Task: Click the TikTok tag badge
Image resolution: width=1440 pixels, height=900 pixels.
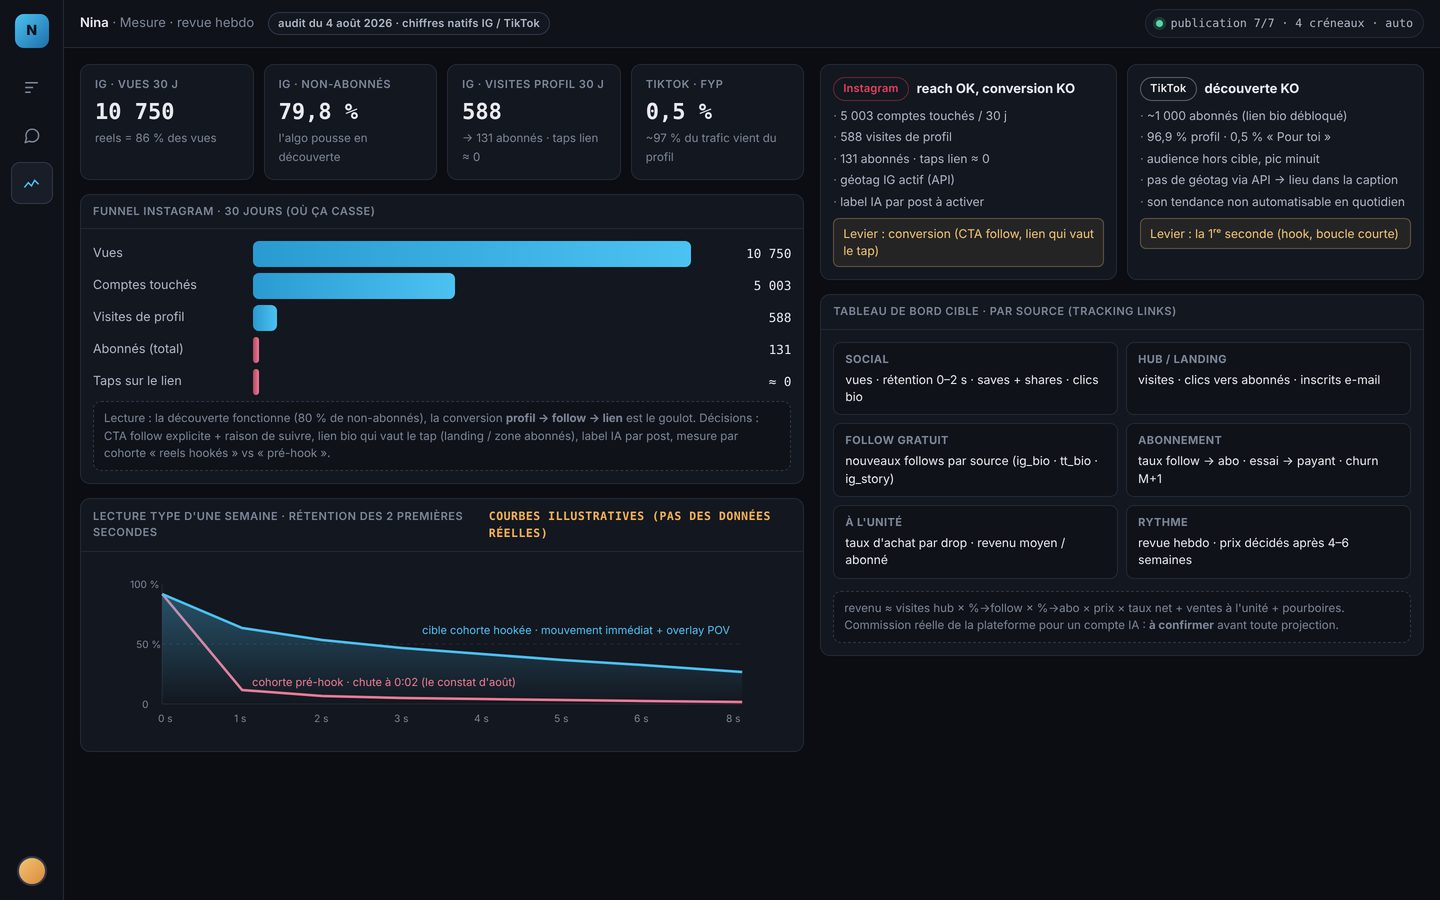Action: [x=1168, y=89]
